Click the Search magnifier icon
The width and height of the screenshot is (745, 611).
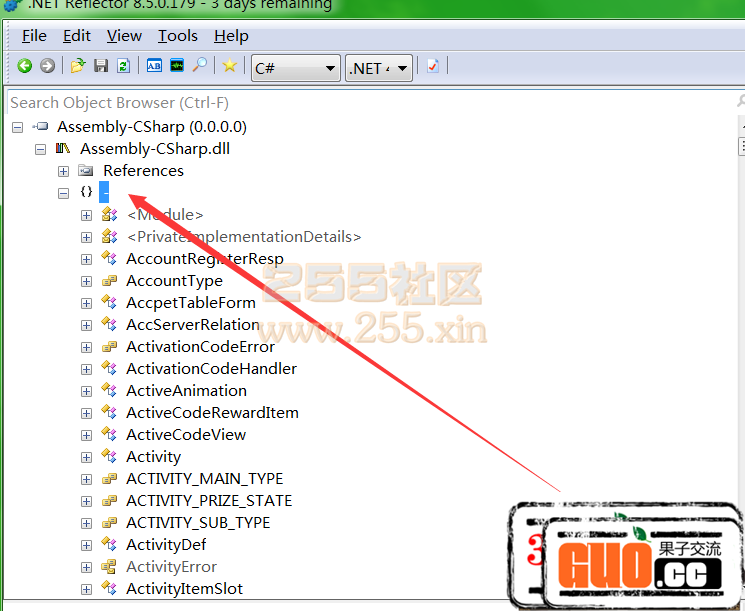point(200,67)
